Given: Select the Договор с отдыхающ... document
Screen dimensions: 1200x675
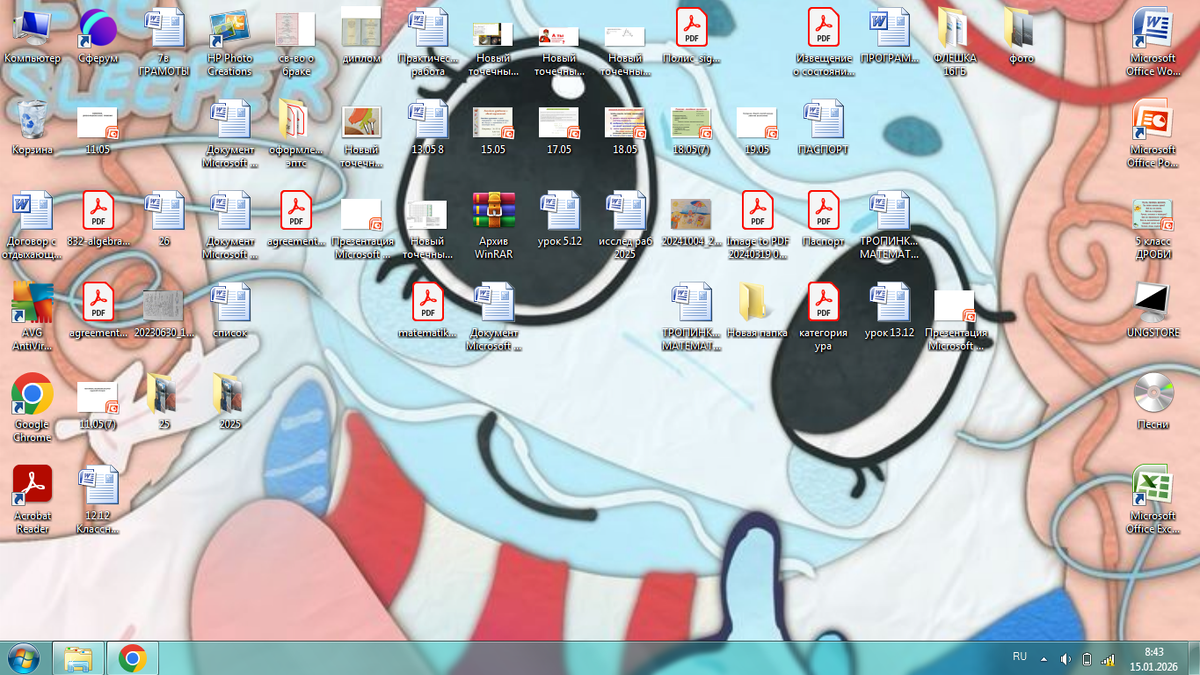Looking at the screenshot, I should pos(32,226).
